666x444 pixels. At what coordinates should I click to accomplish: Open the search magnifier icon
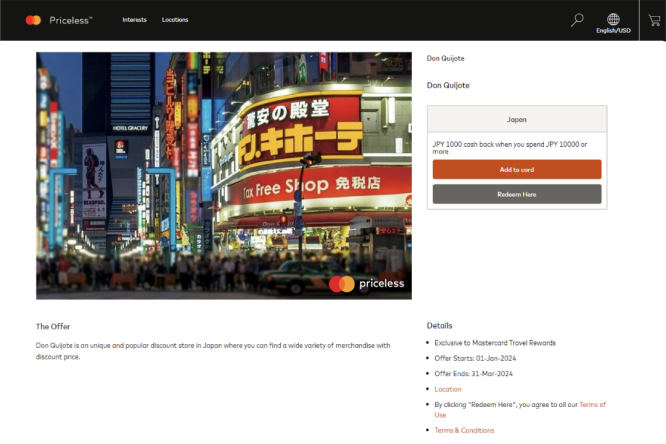click(577, 20)
